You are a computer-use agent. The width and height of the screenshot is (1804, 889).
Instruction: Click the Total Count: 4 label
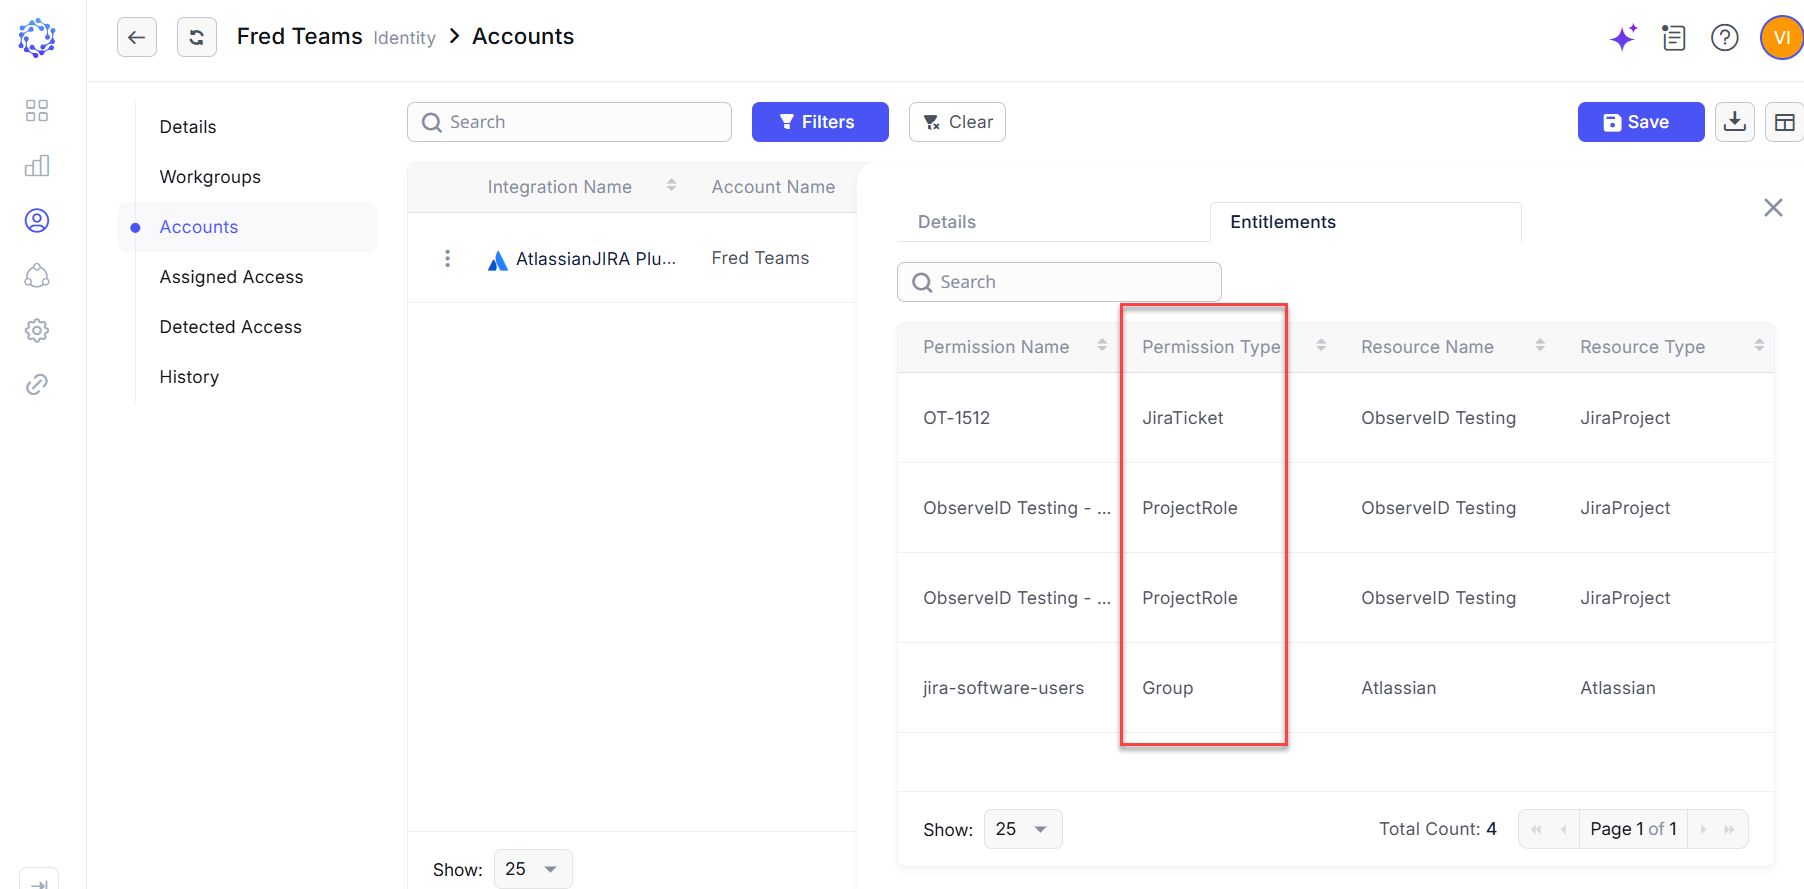1437,829
